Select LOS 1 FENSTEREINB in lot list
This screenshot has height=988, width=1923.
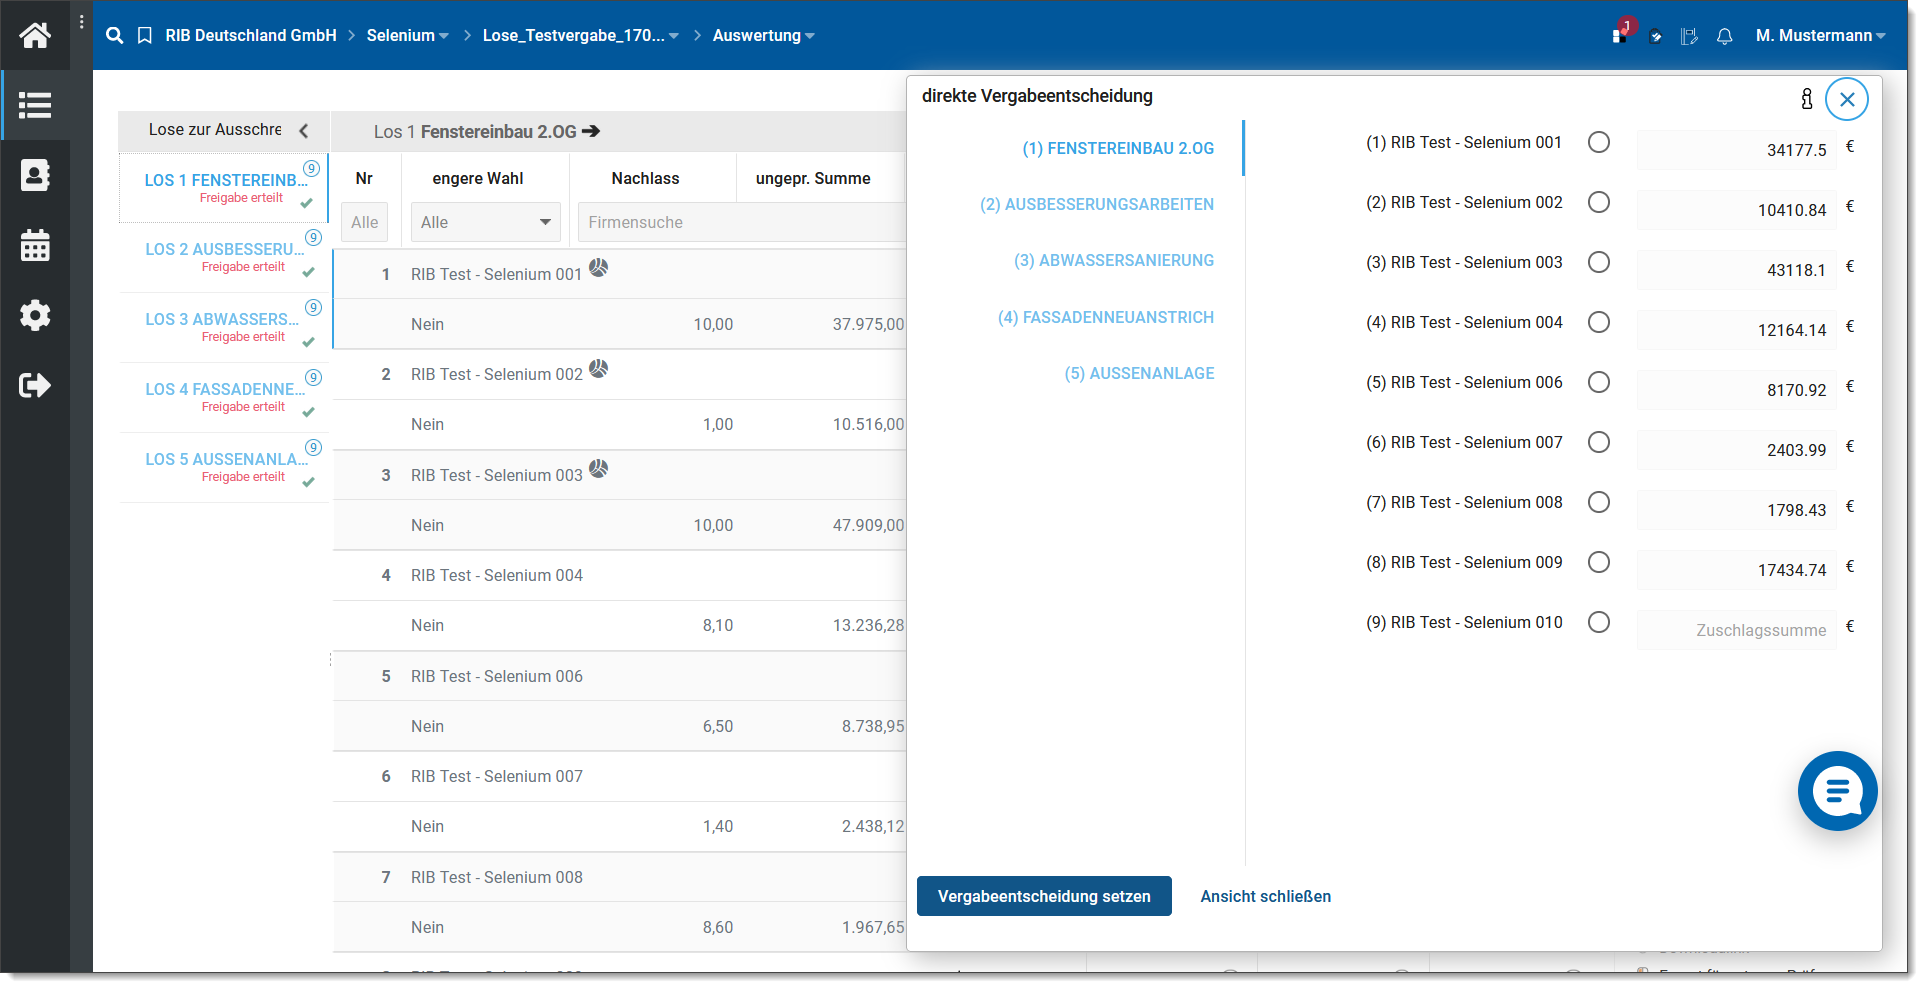coord(224,188)
